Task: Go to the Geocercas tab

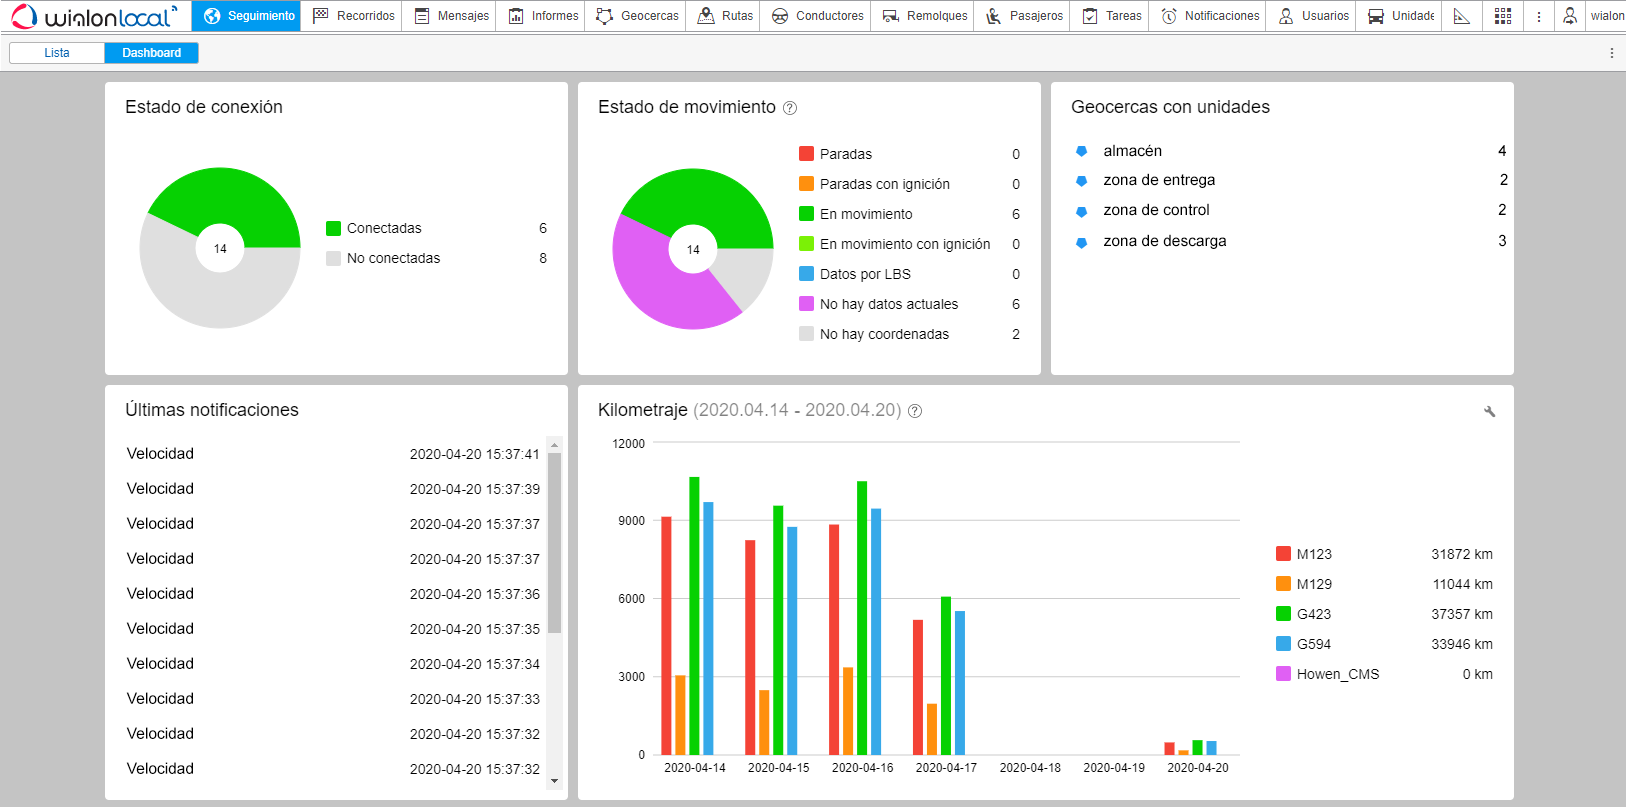Action: tap(637, 16)
